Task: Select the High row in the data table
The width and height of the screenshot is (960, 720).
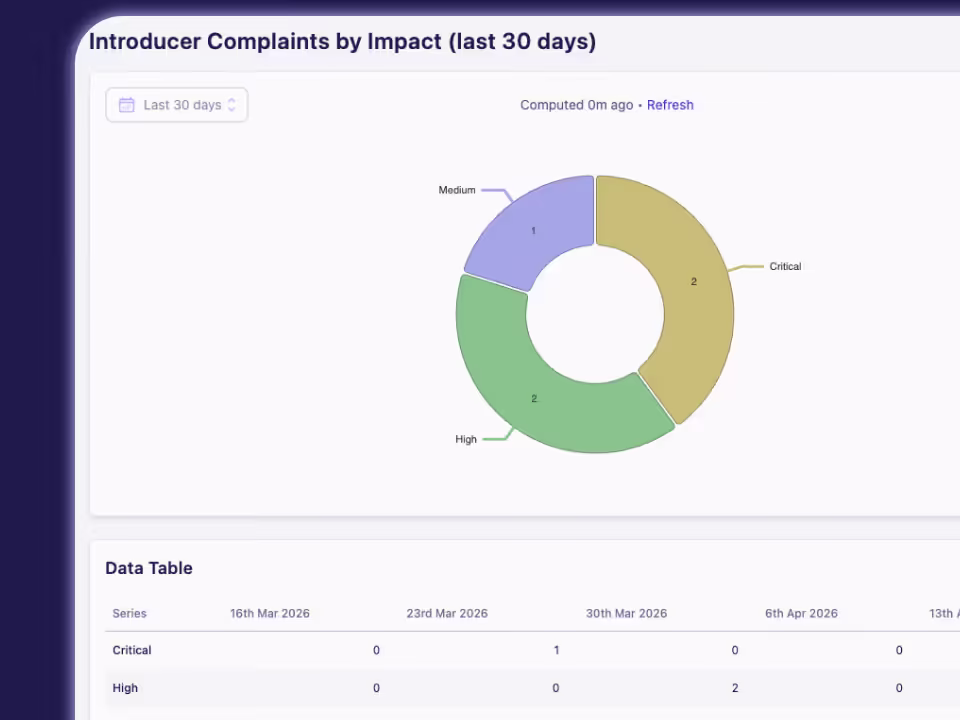Action: 125,688
